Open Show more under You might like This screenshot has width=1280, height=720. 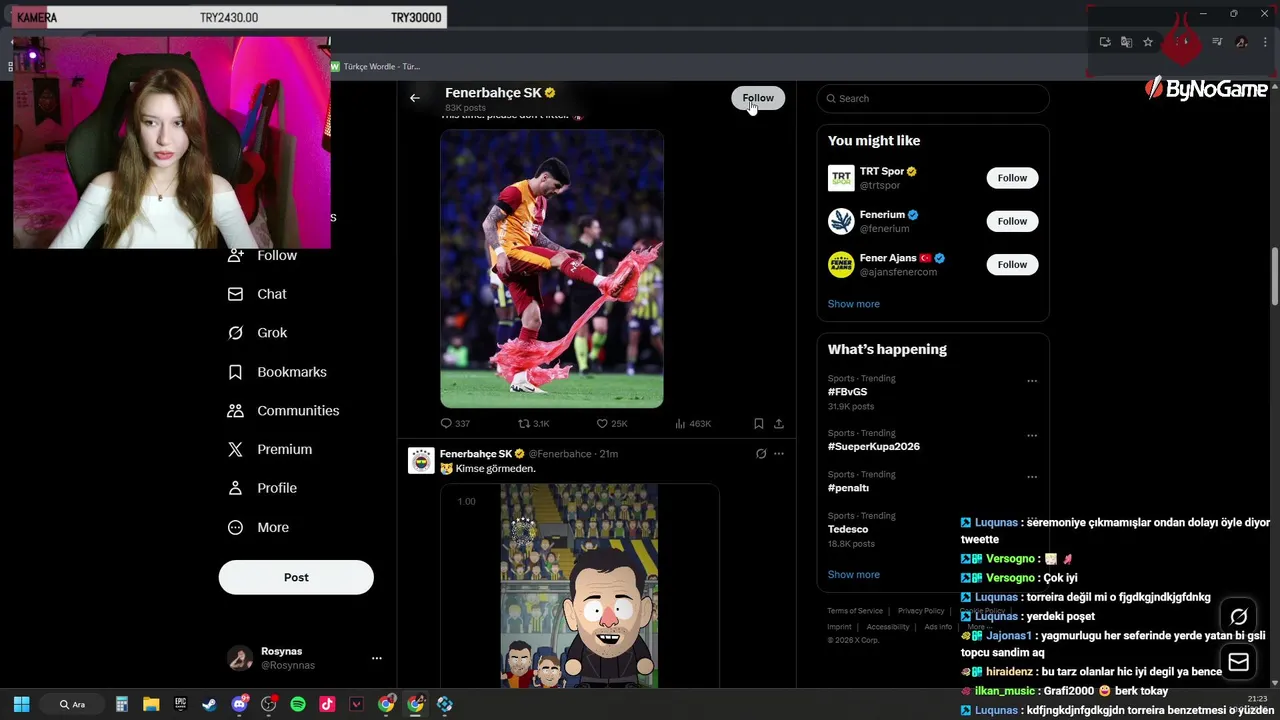(x=853, y=304)
